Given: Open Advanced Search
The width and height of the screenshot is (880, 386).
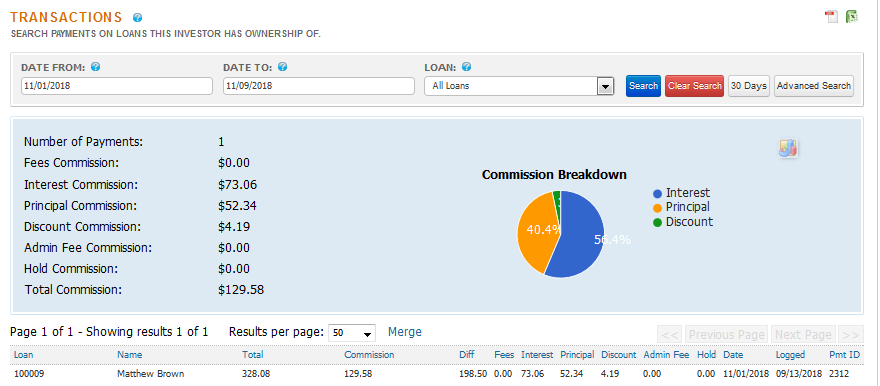Looking at the screenshot, I should (814, 86).
